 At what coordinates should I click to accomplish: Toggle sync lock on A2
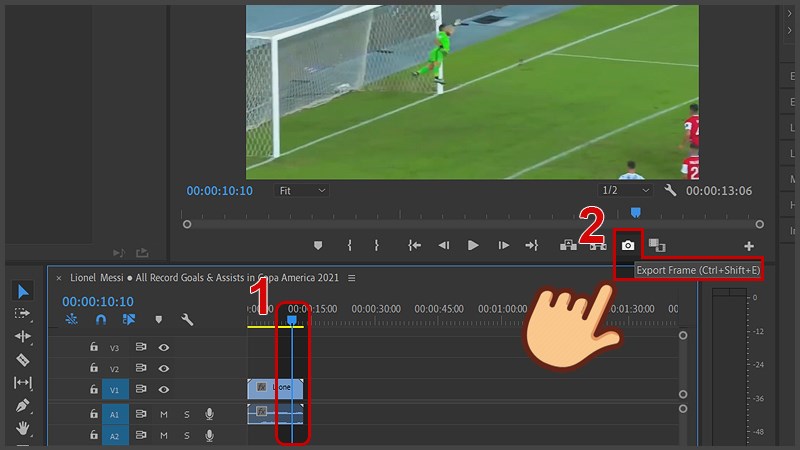(141, 435)
